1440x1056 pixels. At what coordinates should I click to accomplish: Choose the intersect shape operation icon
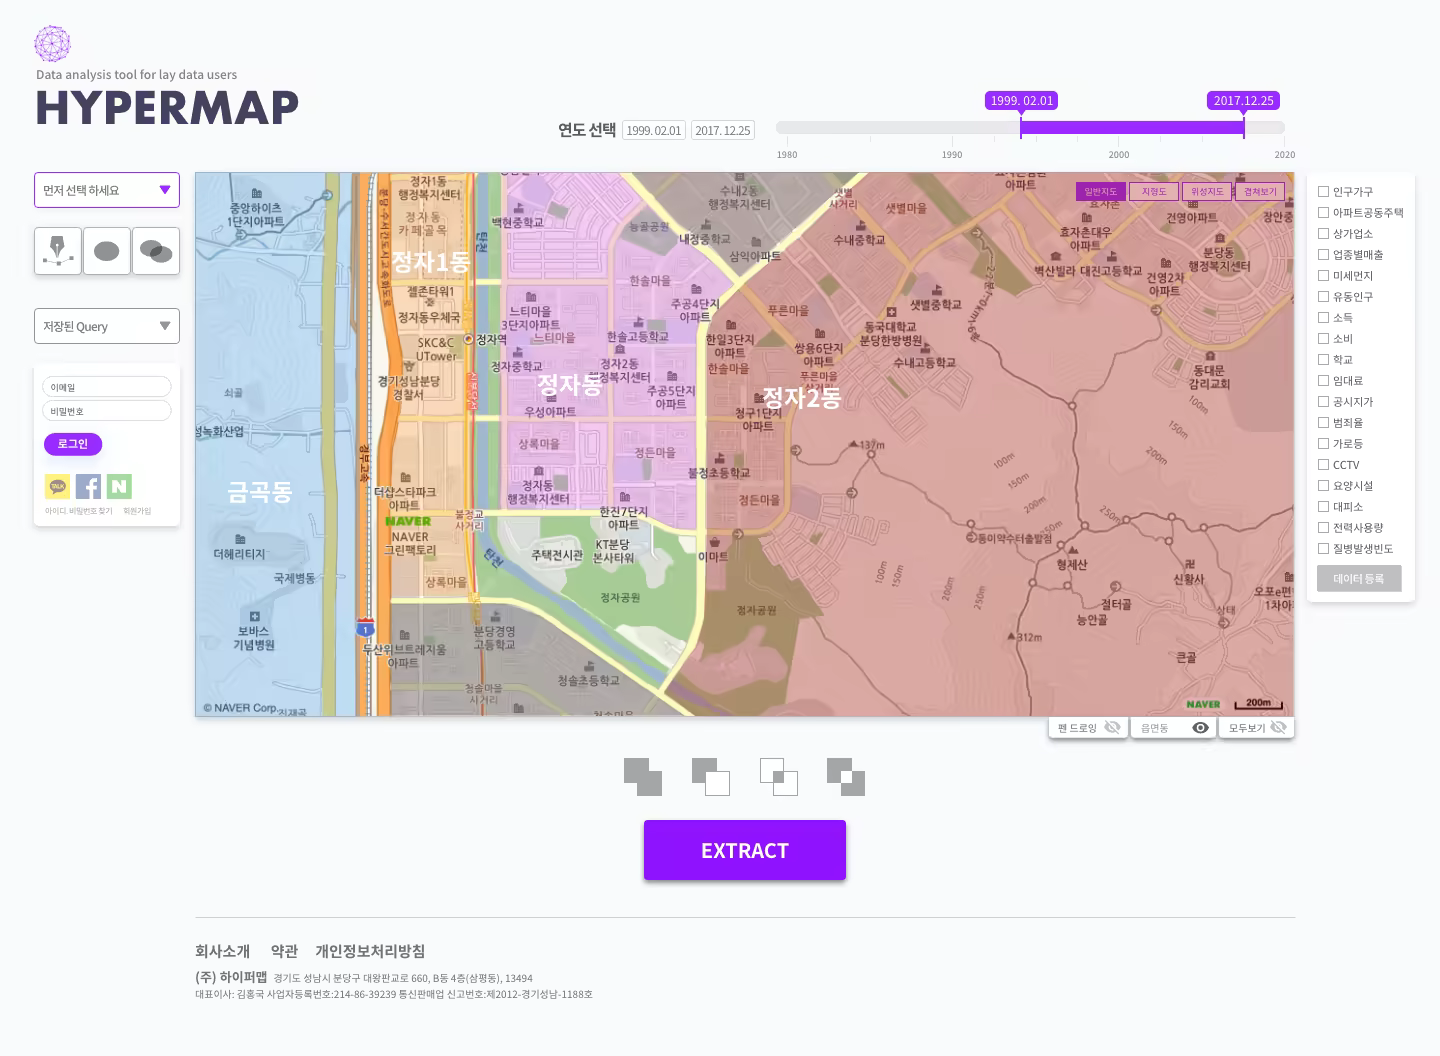778,777
